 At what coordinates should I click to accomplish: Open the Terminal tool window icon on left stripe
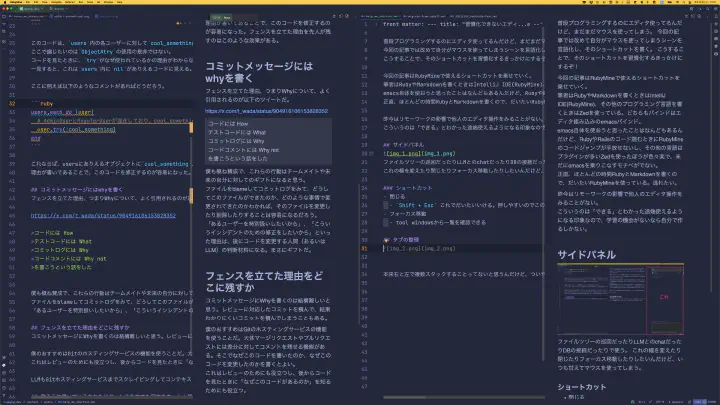tap(4, 380)
